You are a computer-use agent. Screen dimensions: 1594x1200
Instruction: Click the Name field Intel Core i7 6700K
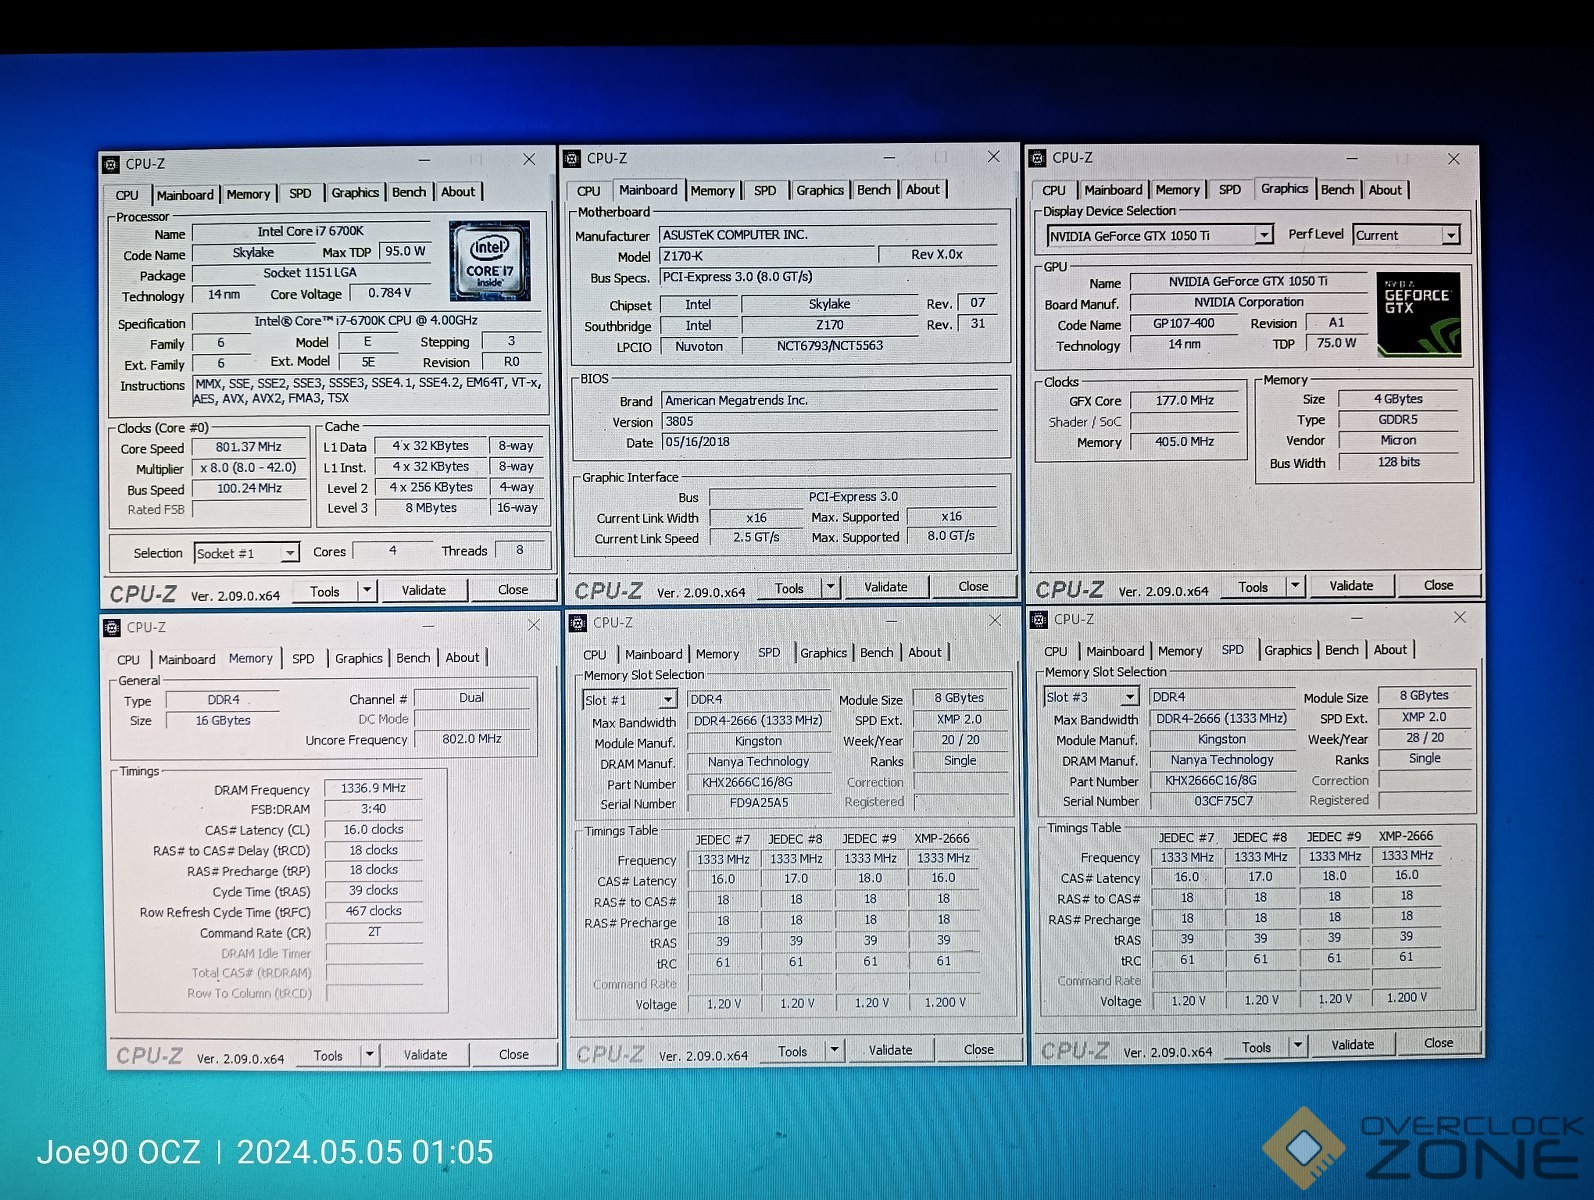point(311,231)
